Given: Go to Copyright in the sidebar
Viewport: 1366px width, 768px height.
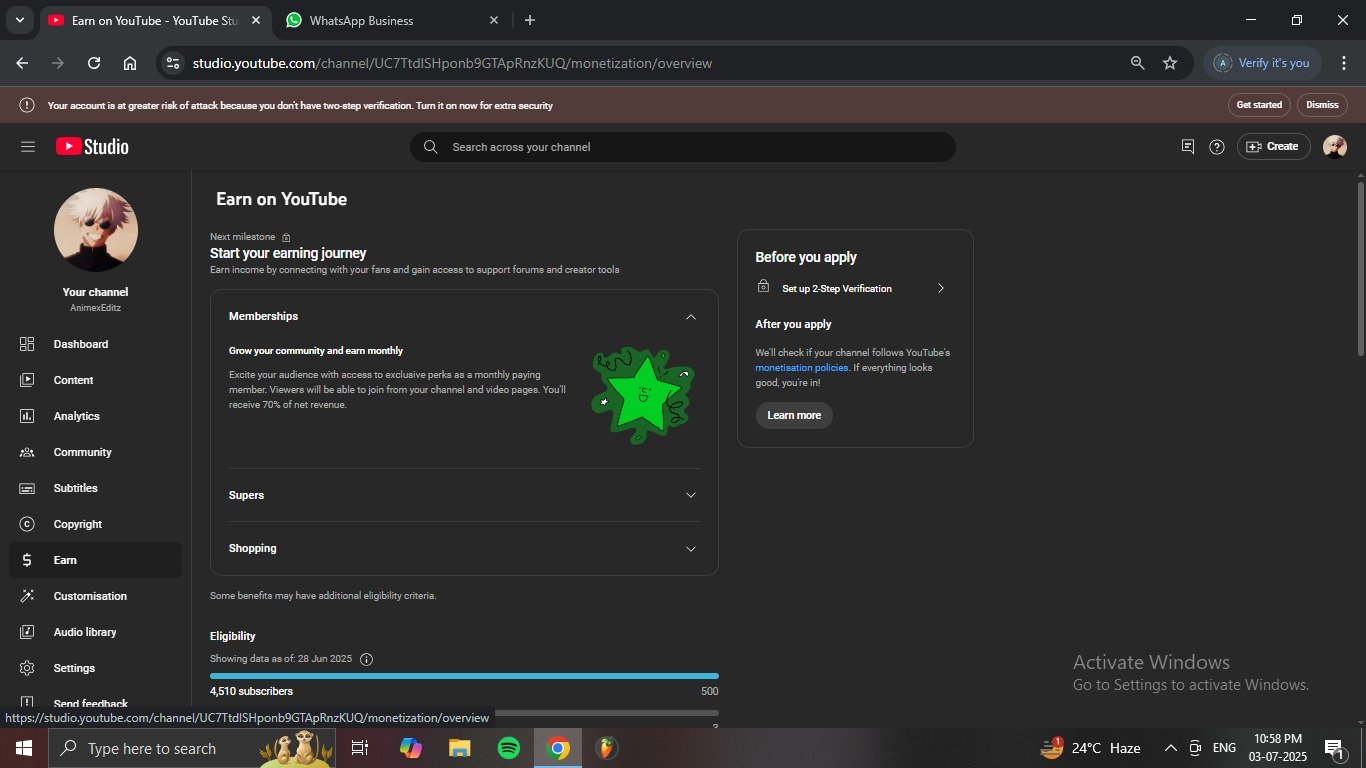Looking at the screenshot, I should coord(95,524).
